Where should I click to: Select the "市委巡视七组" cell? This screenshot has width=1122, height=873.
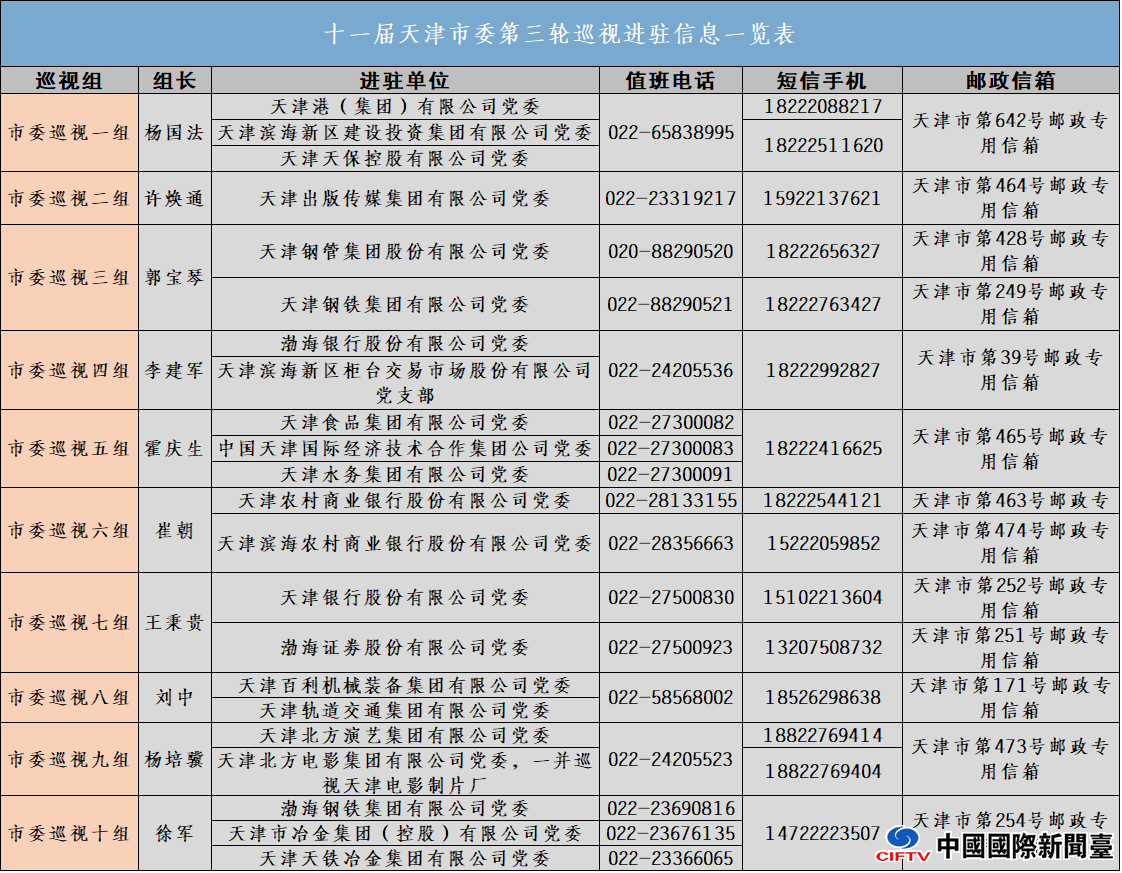[x=69, y=623]
